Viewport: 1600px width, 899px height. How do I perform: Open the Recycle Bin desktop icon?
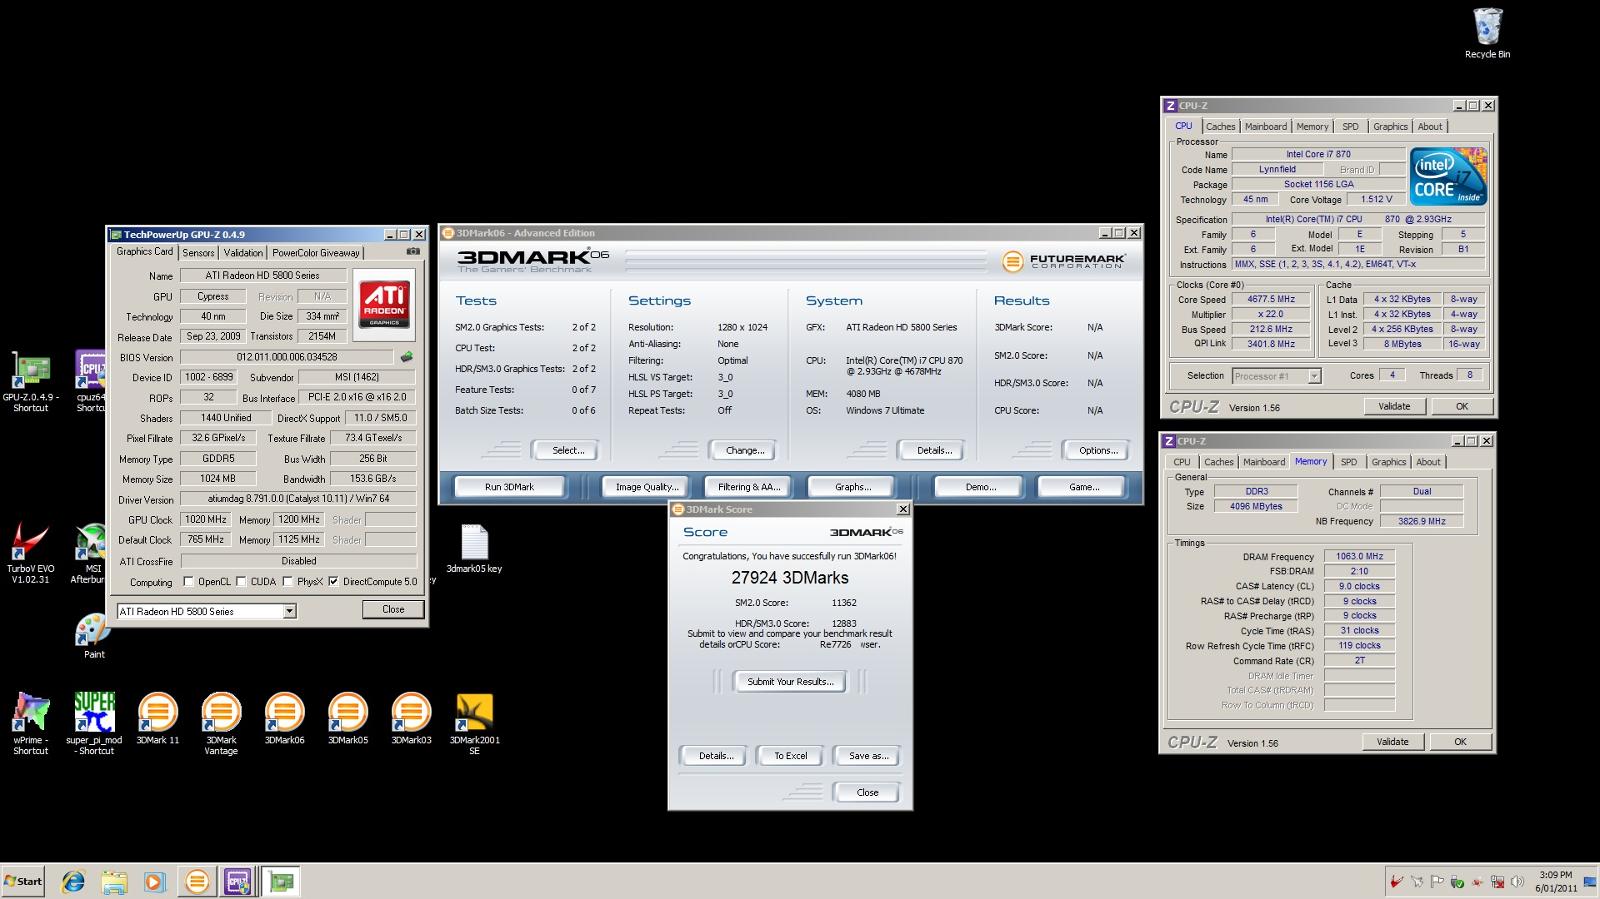point(1487,33)
